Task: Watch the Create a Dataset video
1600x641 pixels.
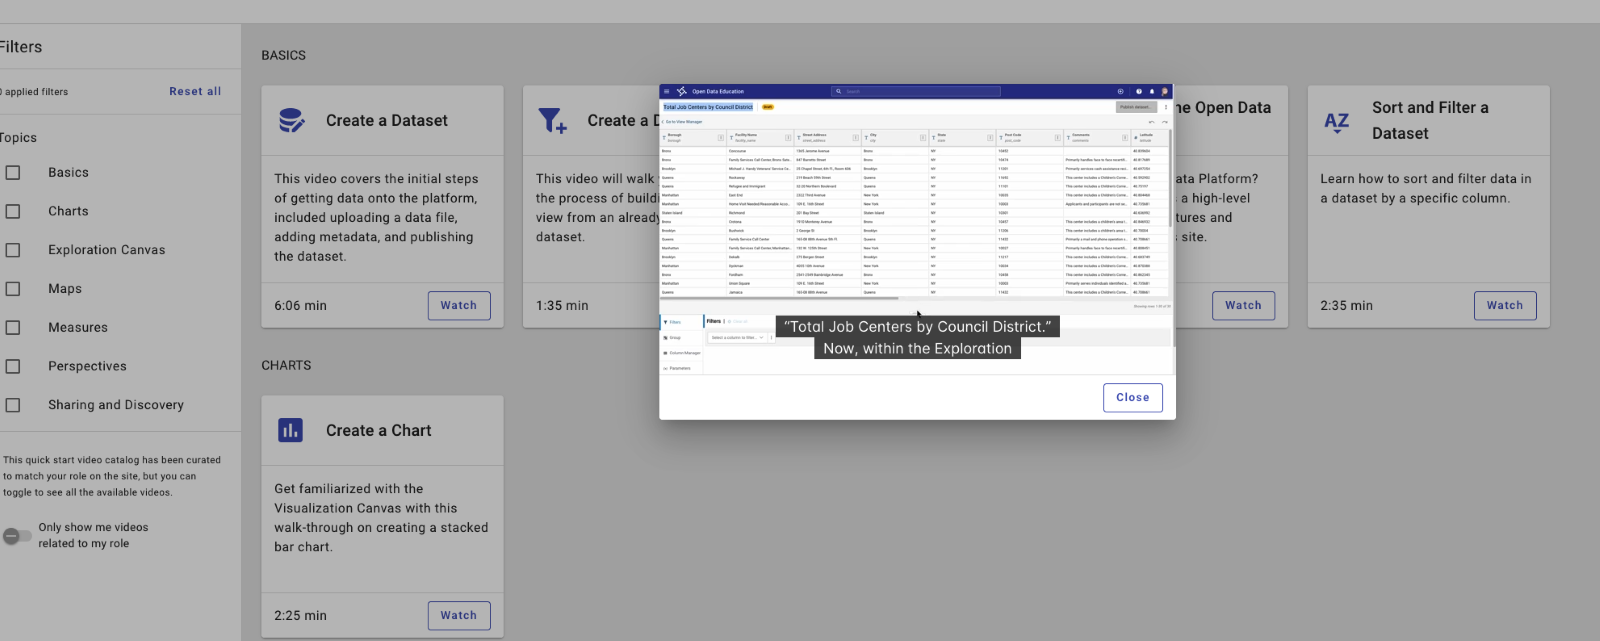Action: pyautogui.click(x=459, y=306)
